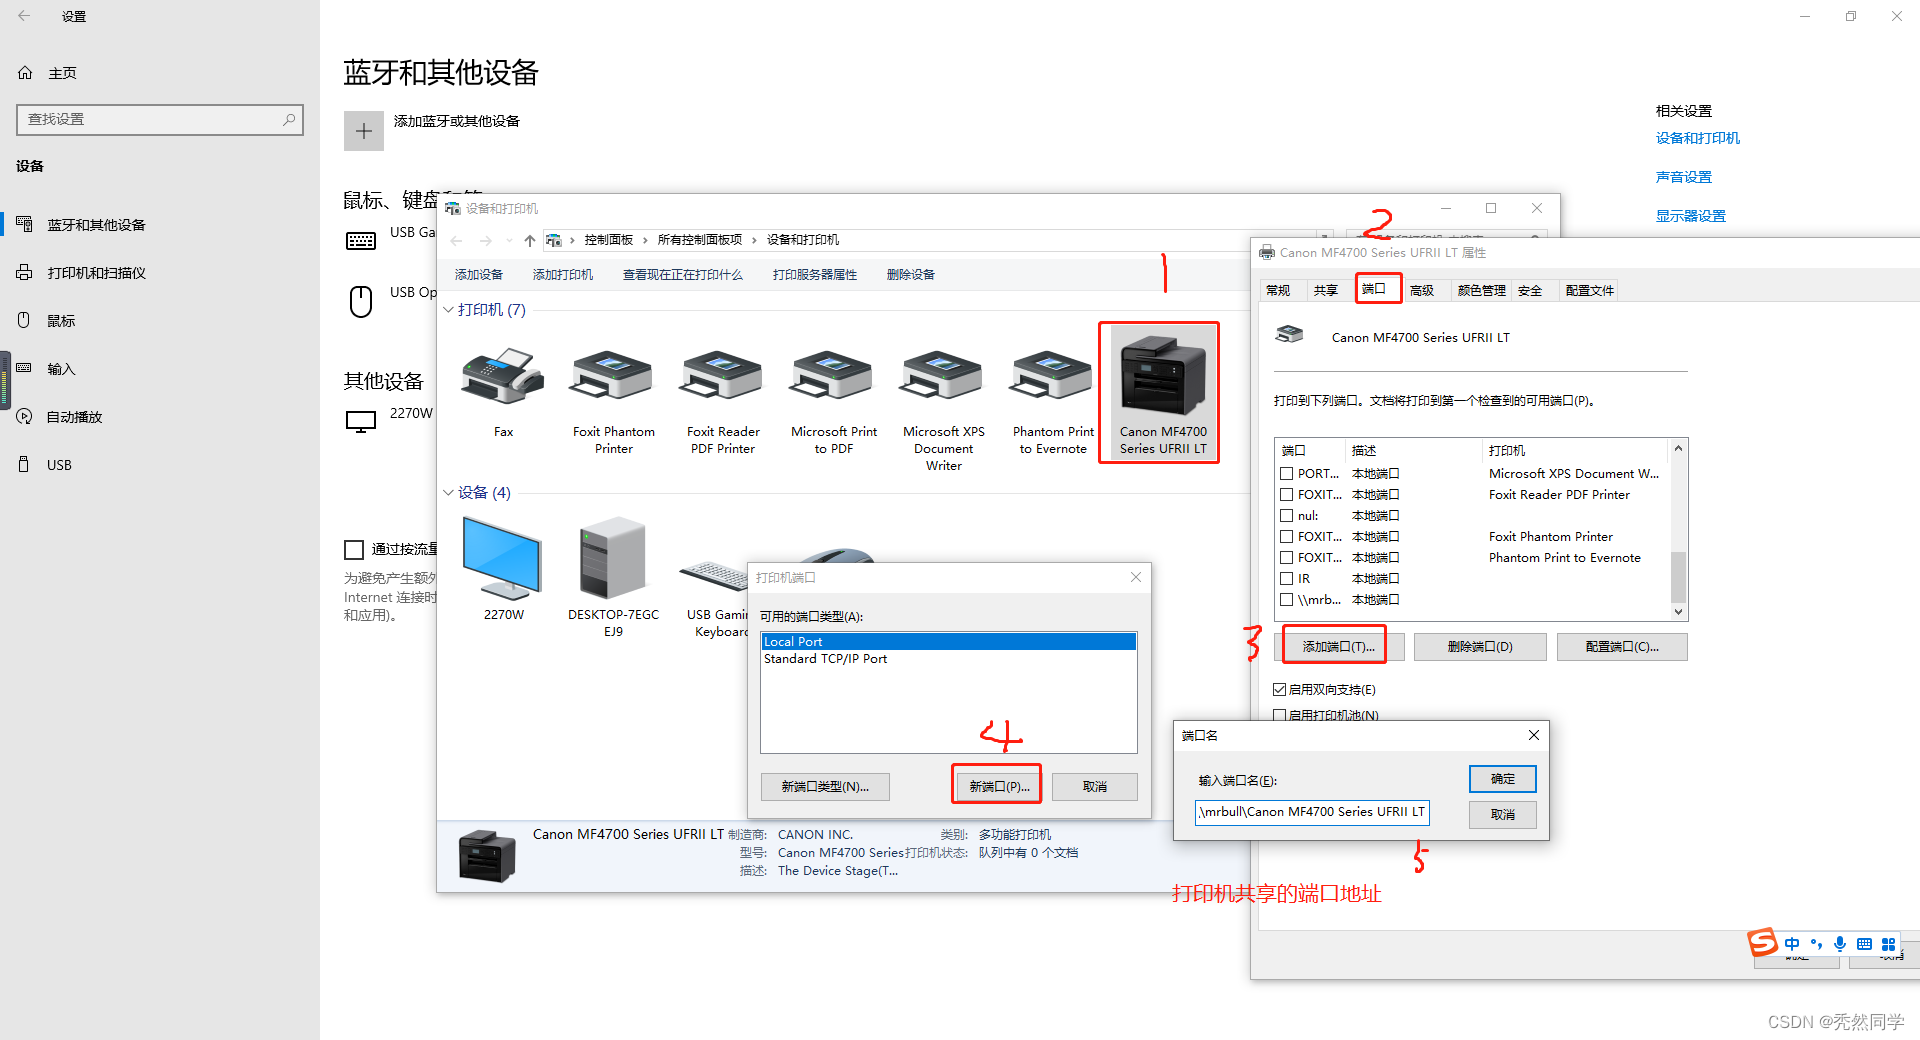Check the \\mrb... port checkbox
This screenshot has width=1920, height=1040.
(x=1287, y=600)
